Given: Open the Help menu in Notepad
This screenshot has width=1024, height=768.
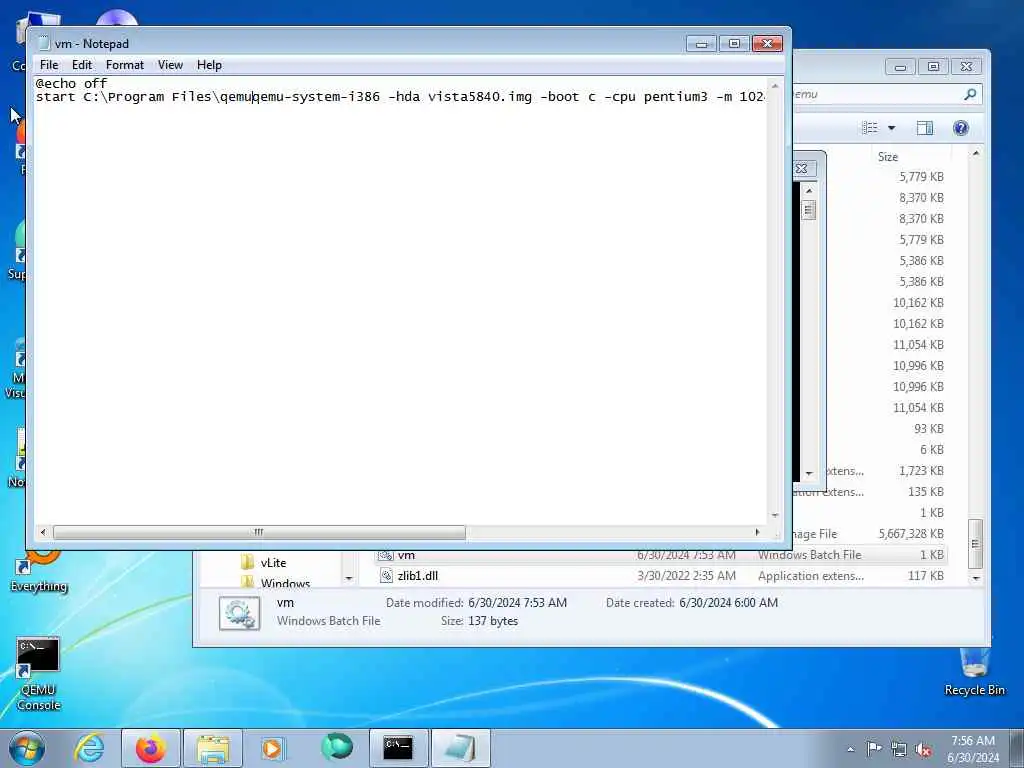Looking at the screenshot, I should pos(209,65).
